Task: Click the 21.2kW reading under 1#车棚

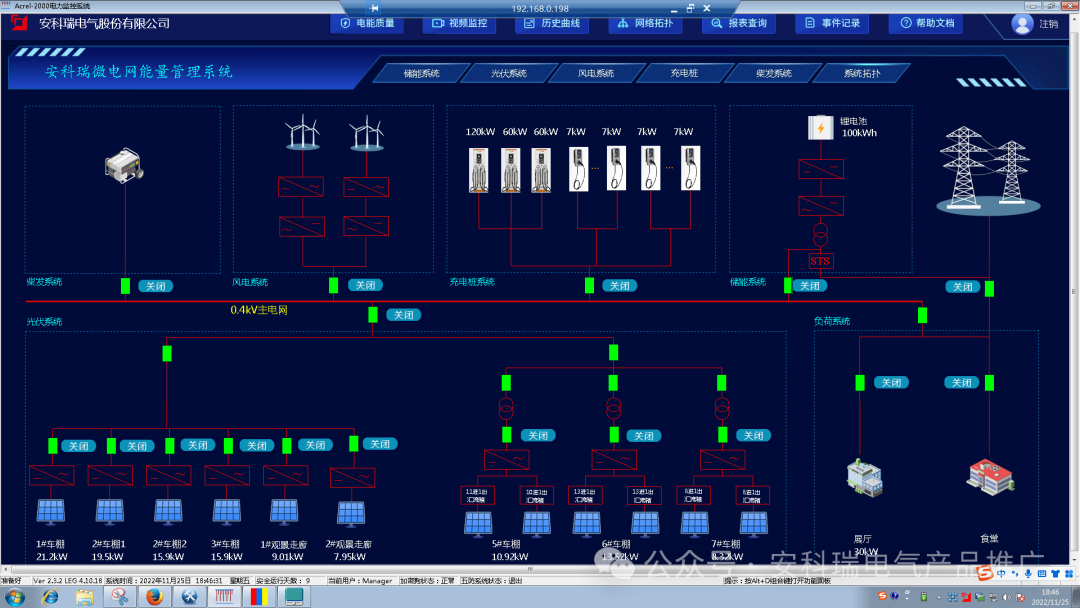Action: [52, 556]
